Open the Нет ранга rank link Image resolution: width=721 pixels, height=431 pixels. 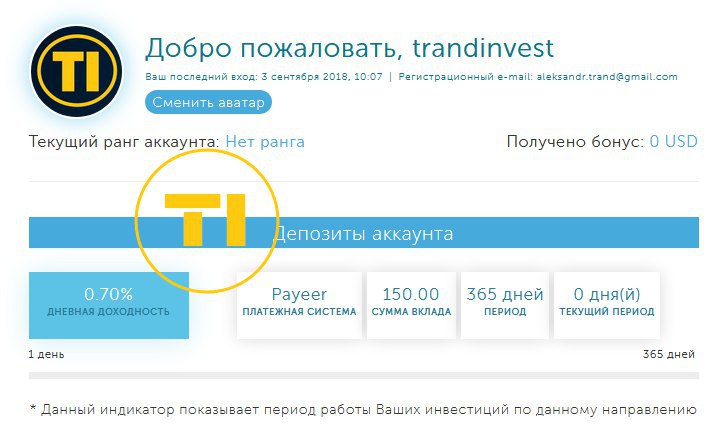pyautogui.click(x=265, y=142)
